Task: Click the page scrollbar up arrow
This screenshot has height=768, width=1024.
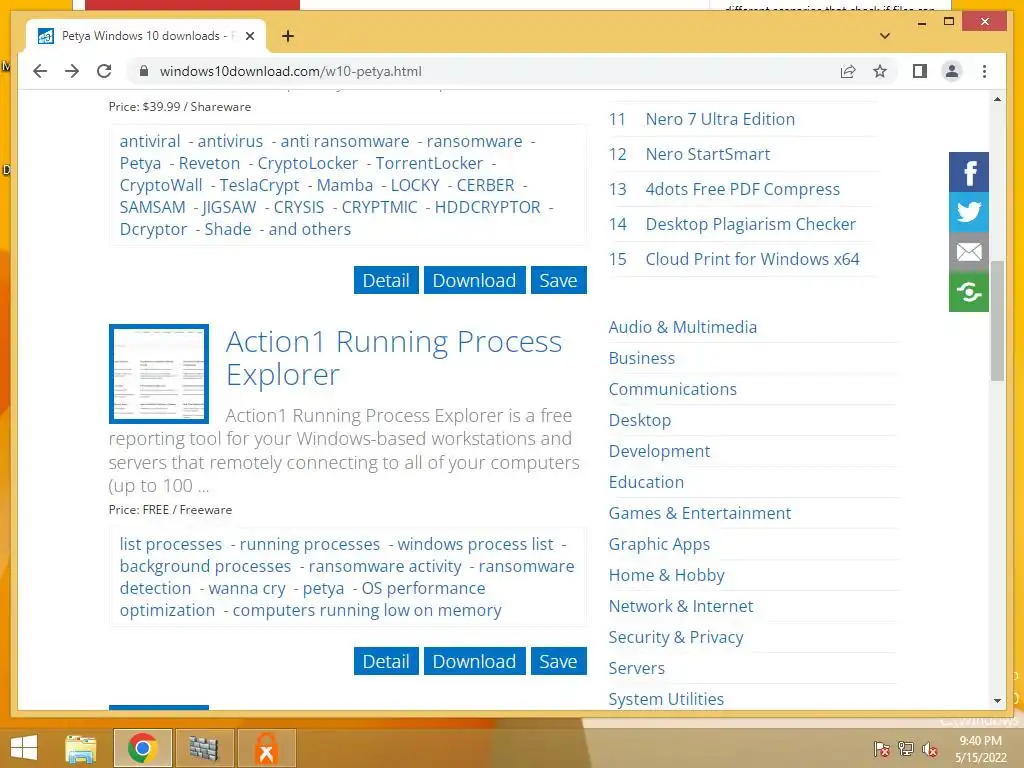Action: (997, 99)
